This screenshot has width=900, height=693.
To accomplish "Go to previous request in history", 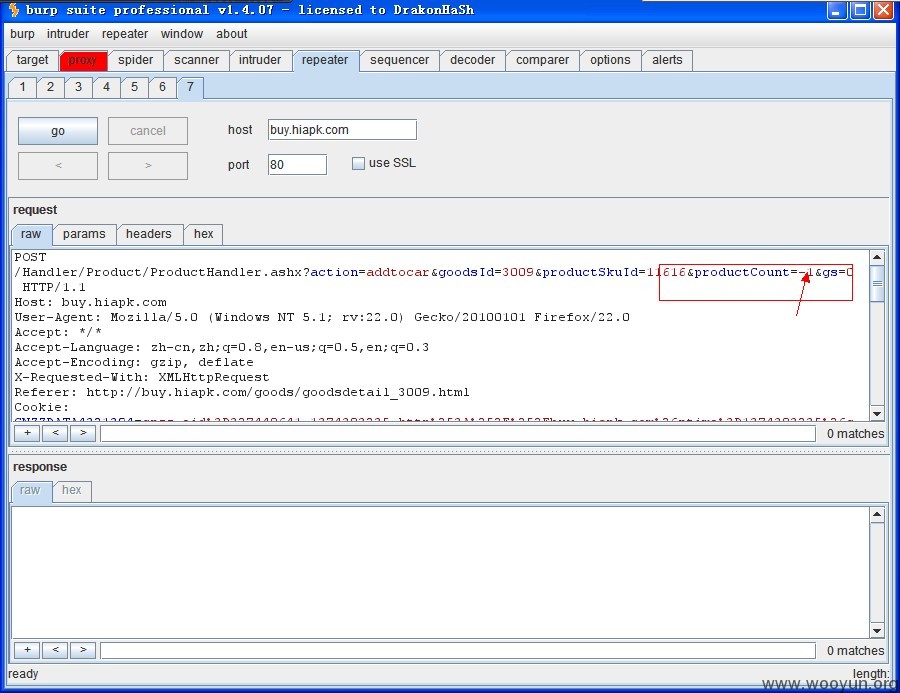I will pyautogui.click(x=58, y=165).
